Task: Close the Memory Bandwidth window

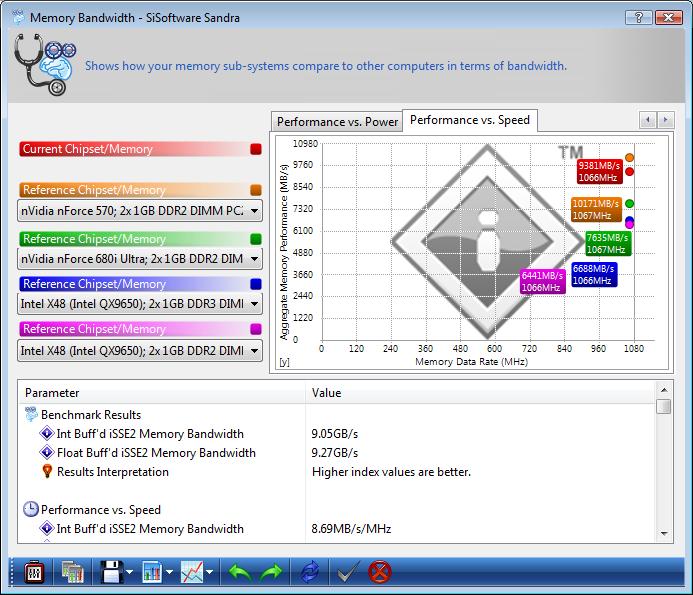Action: coord(669,18)
